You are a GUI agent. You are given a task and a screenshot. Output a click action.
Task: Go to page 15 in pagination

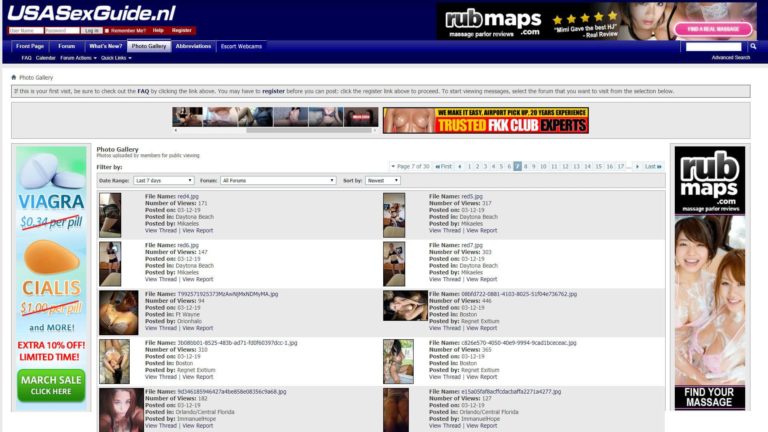[599, 167]
